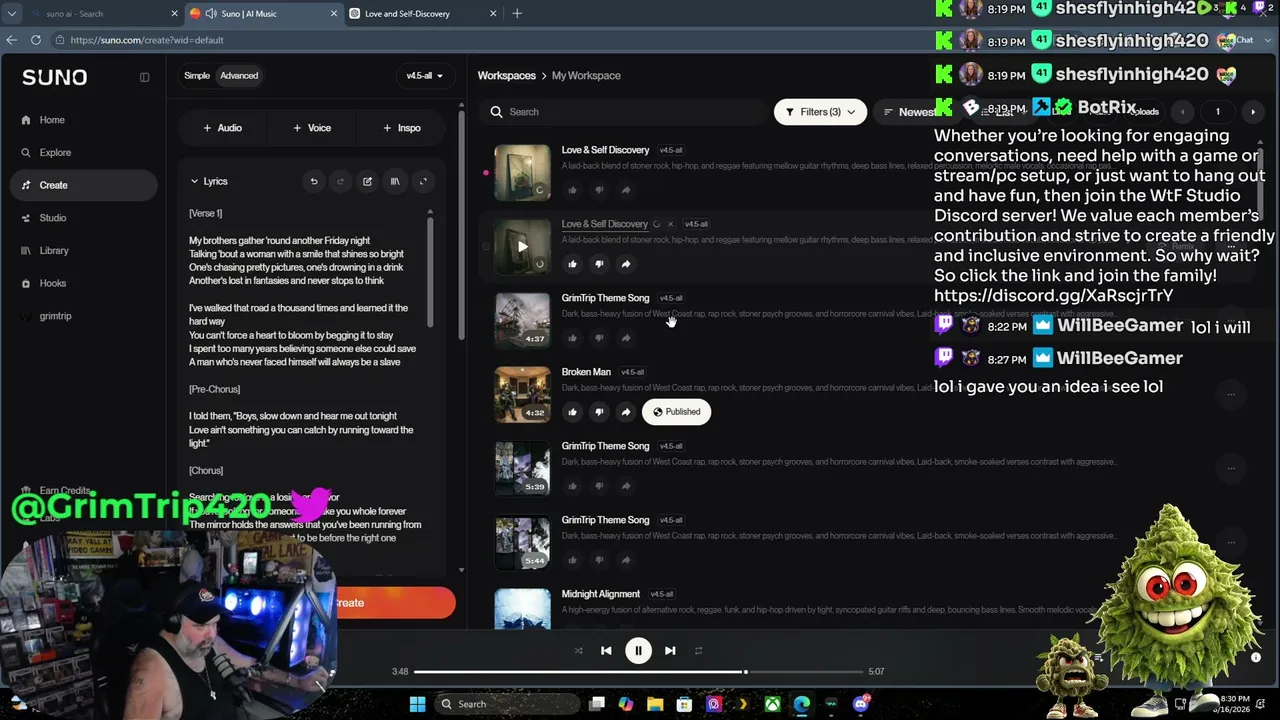Click the Published badge on Broken Man
The image size is (1280, 720).
pyautogui.click(x=677, y=412)
